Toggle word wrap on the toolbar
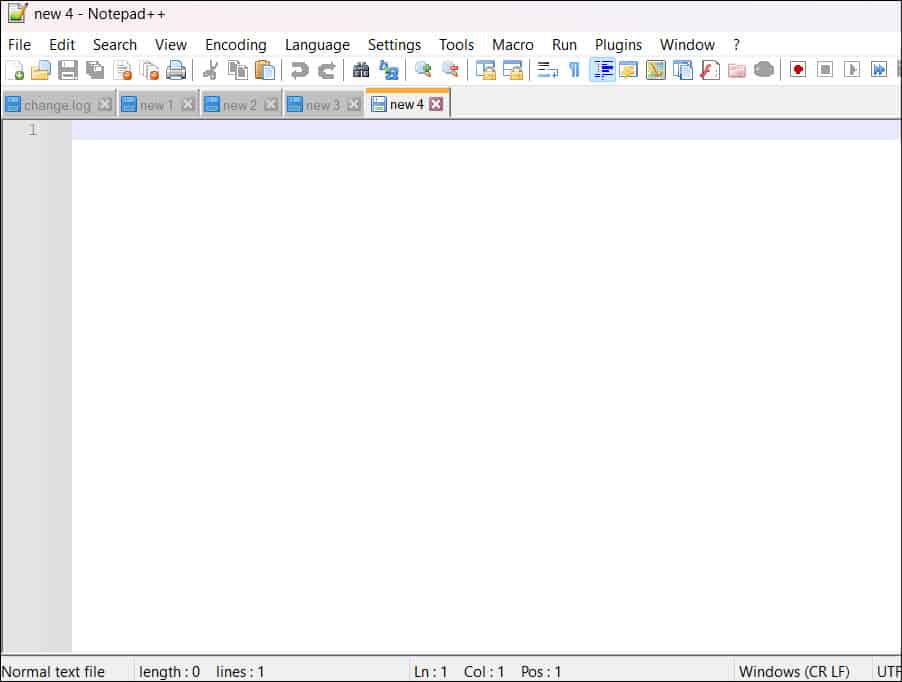This screenshot has height=682, width=902. coord(546,70)
